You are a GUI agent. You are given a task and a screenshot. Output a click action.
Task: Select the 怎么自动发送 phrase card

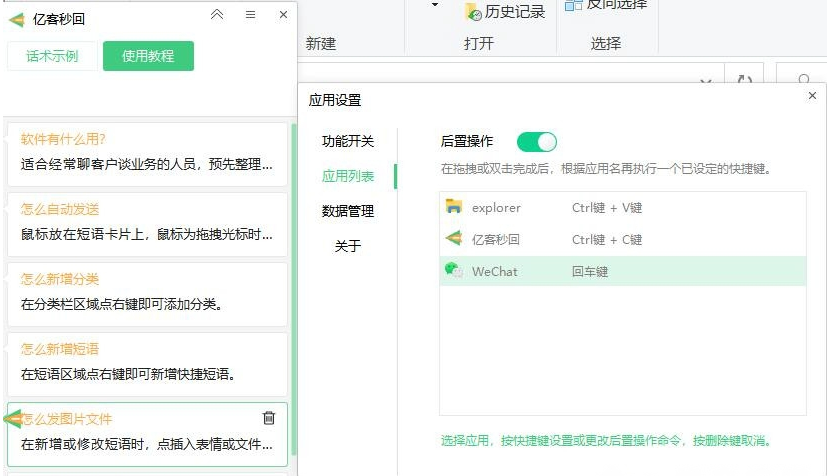147,225
